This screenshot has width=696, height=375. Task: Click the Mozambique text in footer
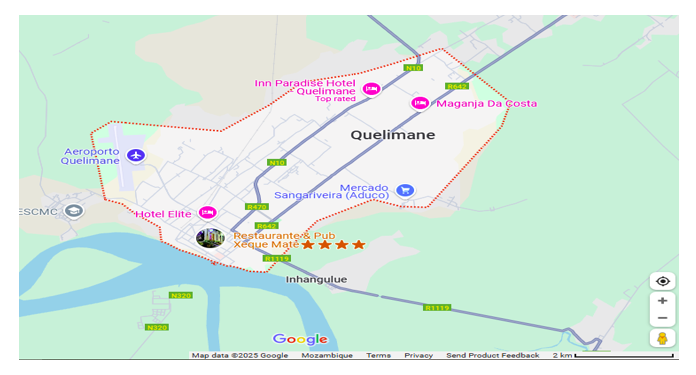(x=327, y=355)
